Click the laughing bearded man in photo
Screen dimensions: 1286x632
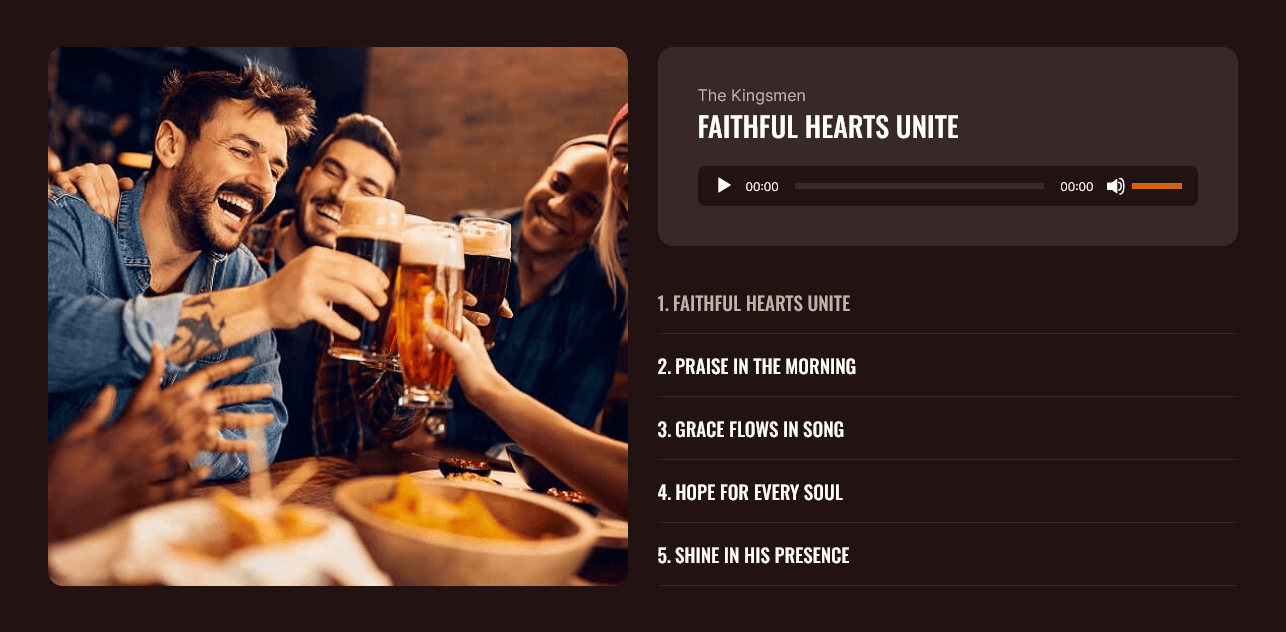point(220,170)
